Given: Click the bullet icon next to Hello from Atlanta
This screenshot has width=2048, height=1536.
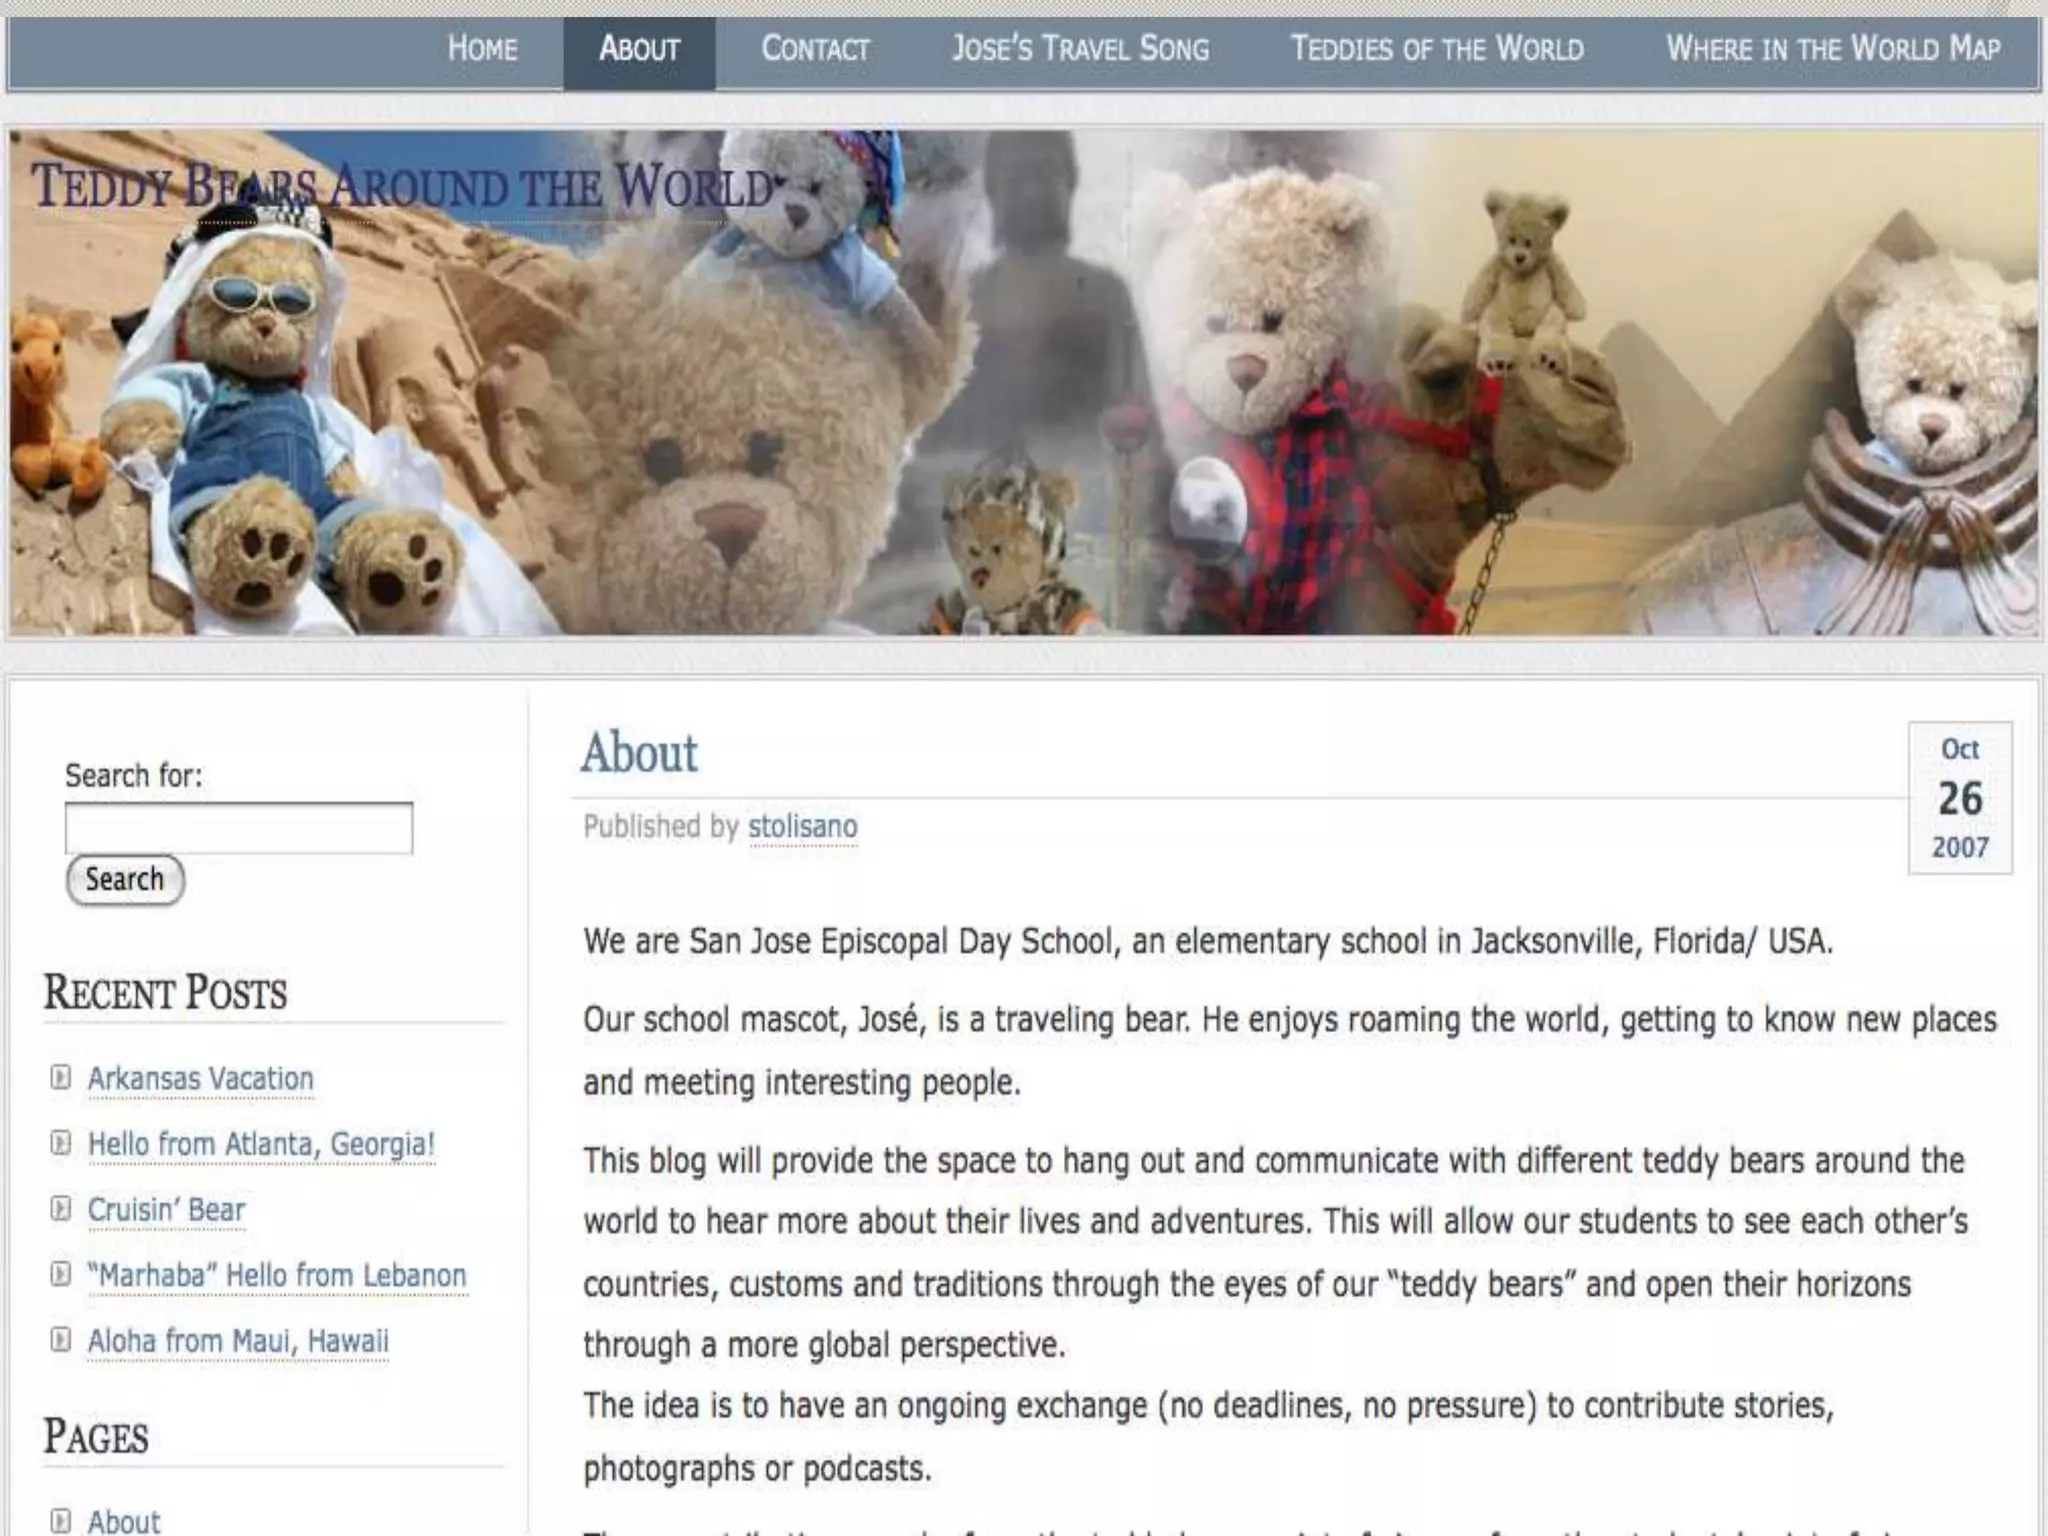Looking at the screenshot, I should 61,1142.
